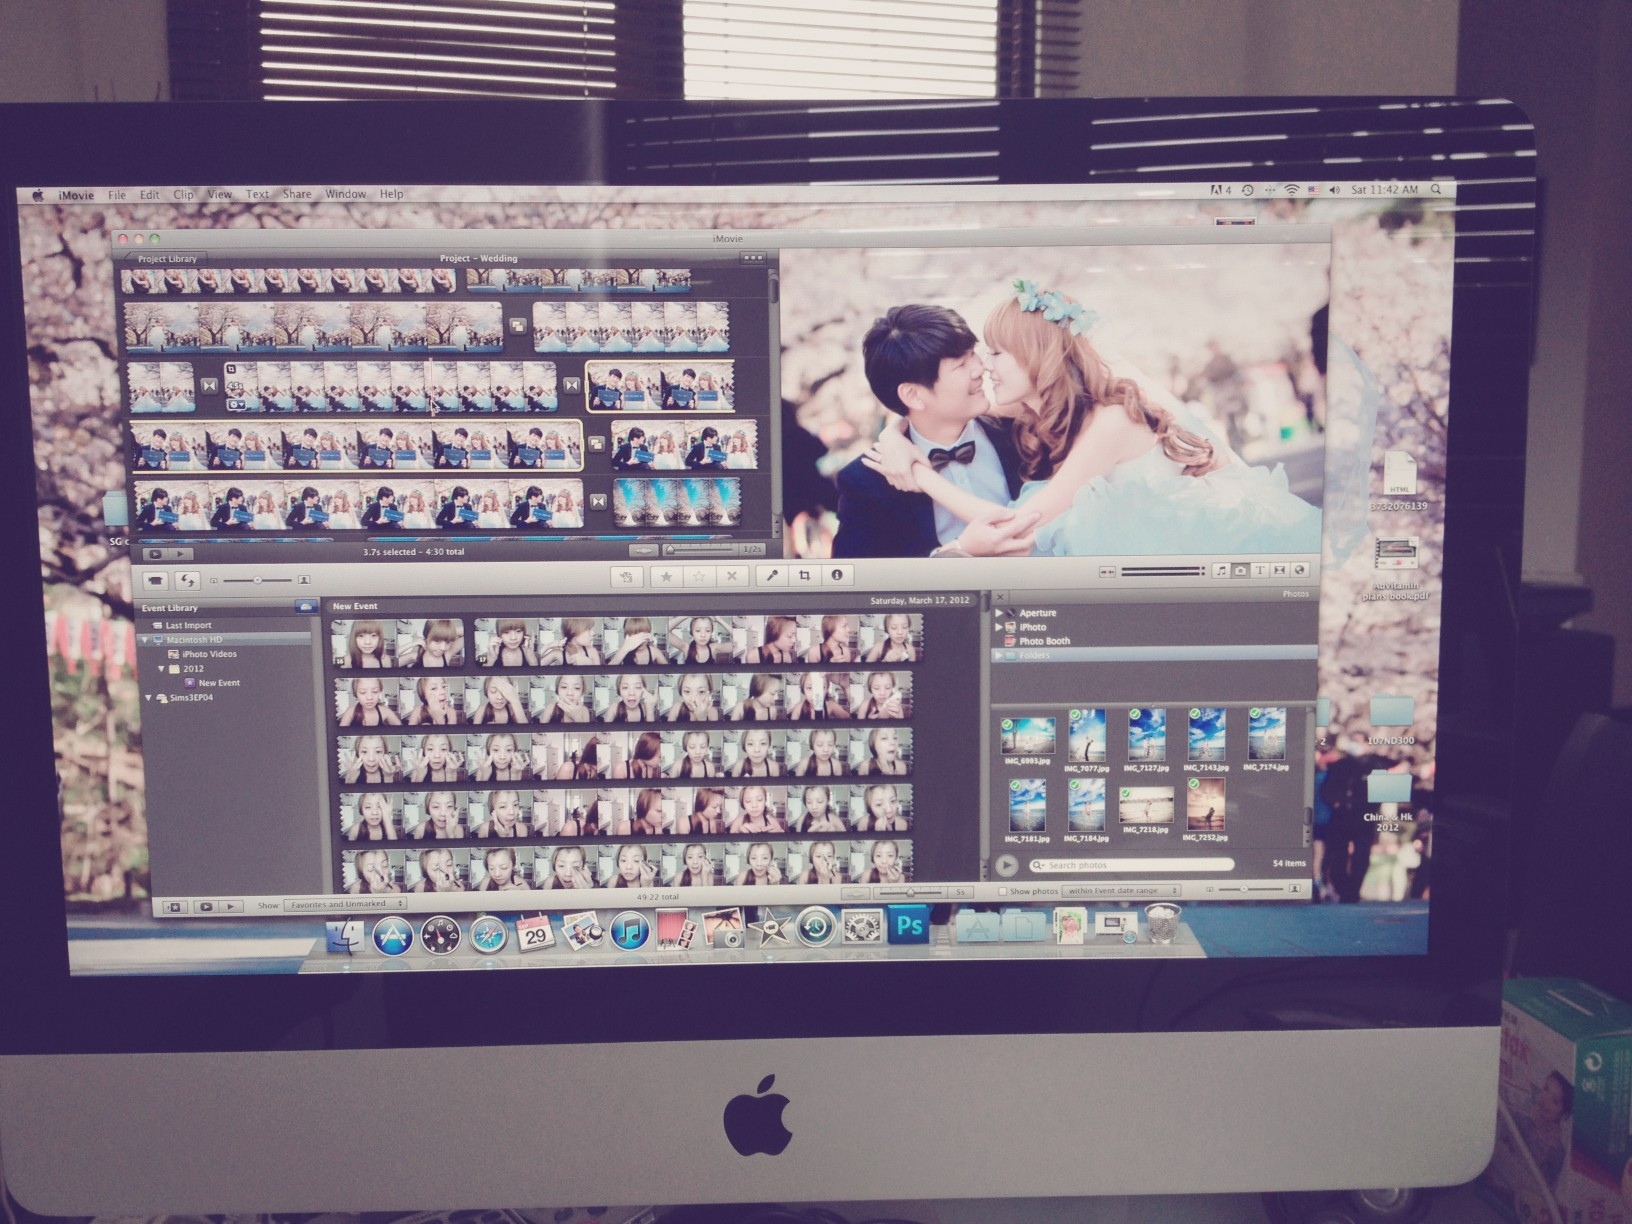The width and height of the screenshot is (1632, 1224).
Task: Toggle audio skimming button beside volume meter
Action: [x=1107, y=572]
